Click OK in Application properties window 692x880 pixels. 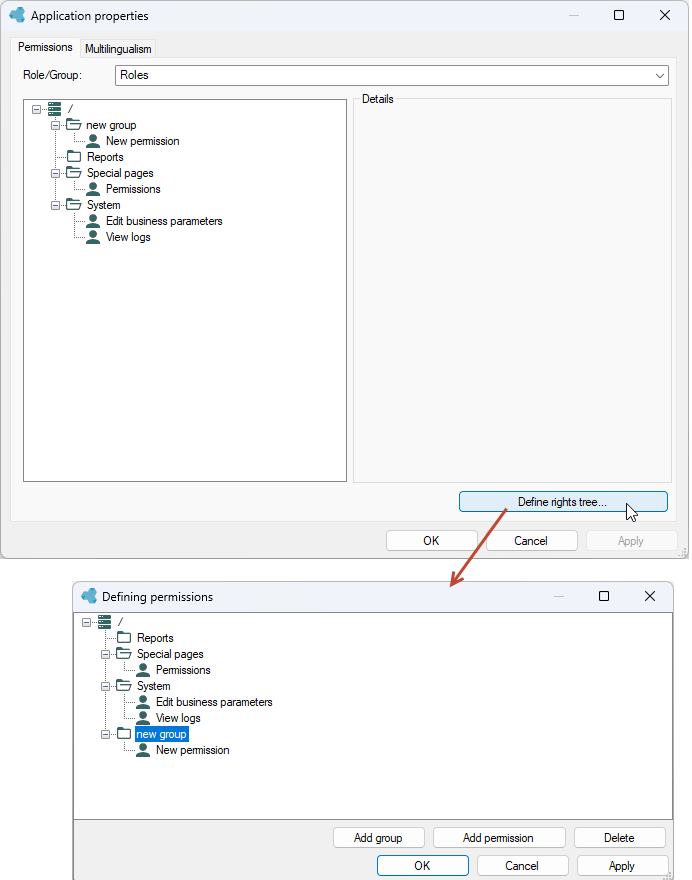pos(431,540)
